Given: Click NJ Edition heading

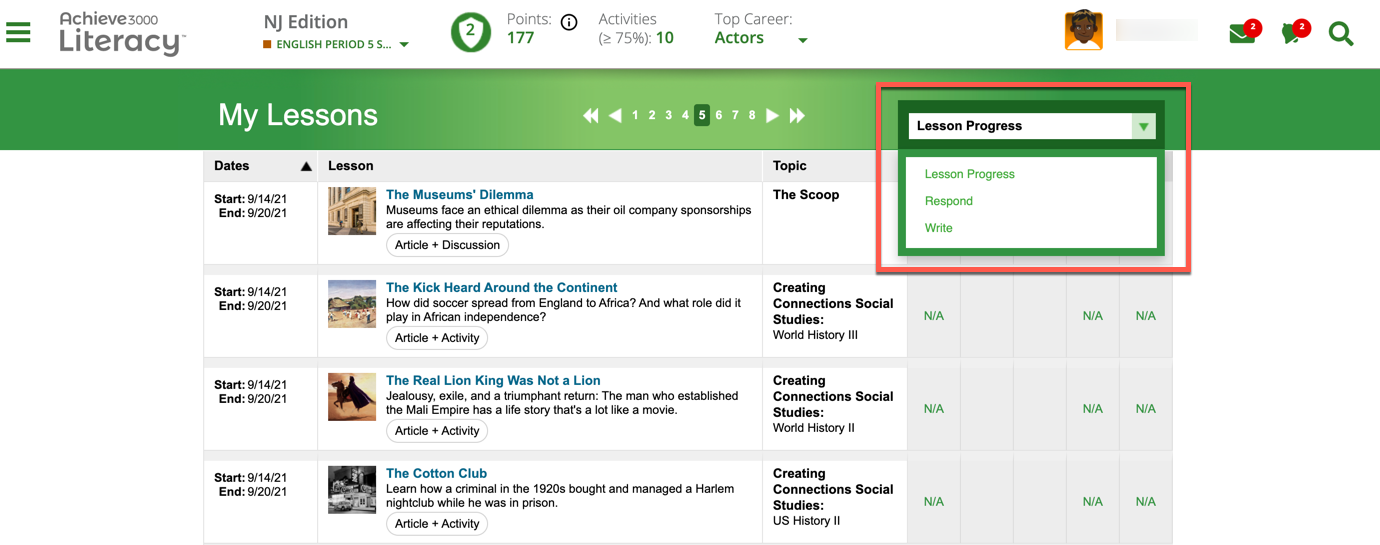Looking at the screenshot, I should point(306,22).
